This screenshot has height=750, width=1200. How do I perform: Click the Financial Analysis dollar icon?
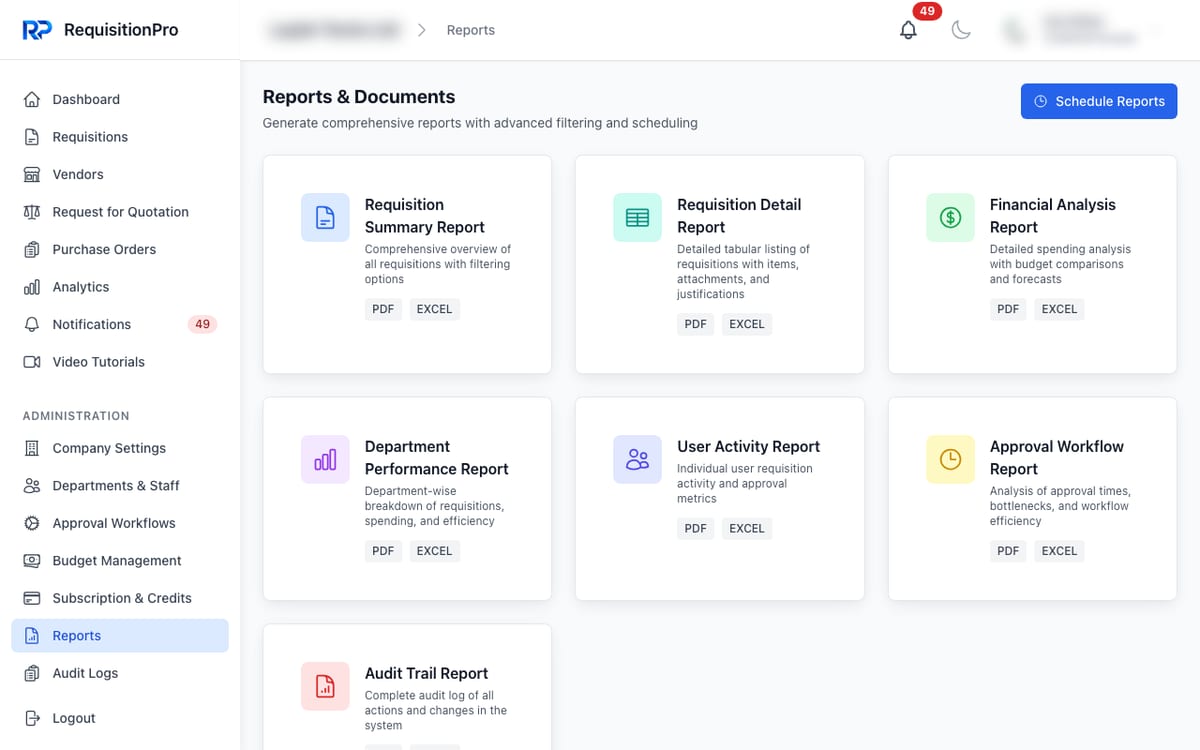[950, 217]
